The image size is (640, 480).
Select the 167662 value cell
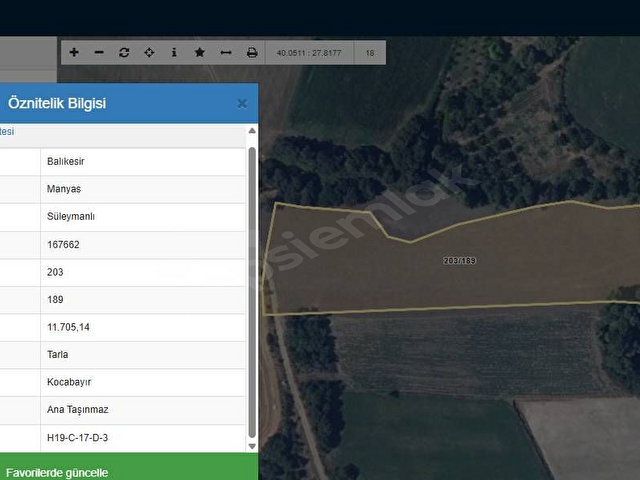click(x=143, y=244)
